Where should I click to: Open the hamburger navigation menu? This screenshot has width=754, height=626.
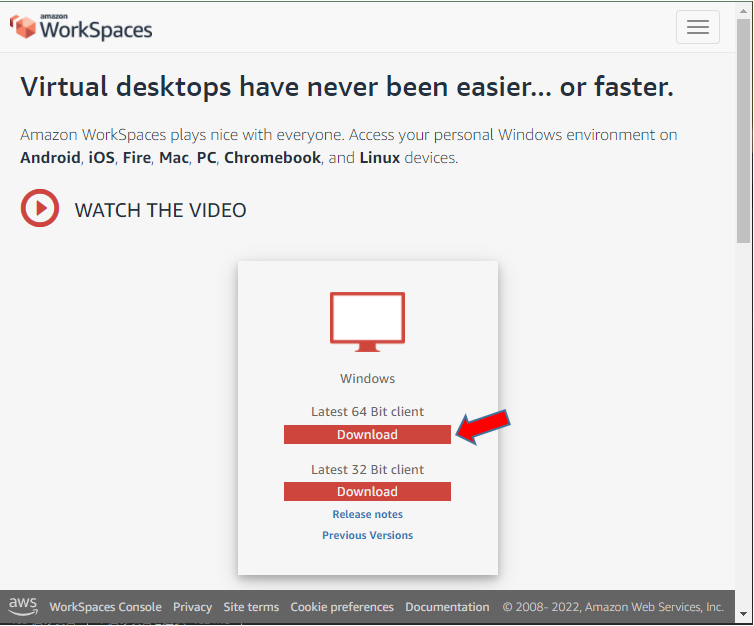697,27
